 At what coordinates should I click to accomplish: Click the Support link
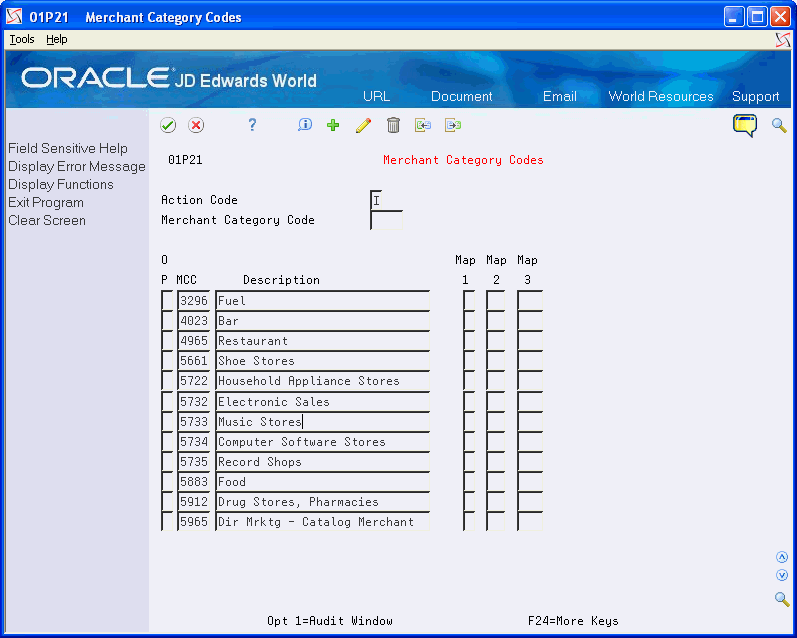tap(755, 96)
